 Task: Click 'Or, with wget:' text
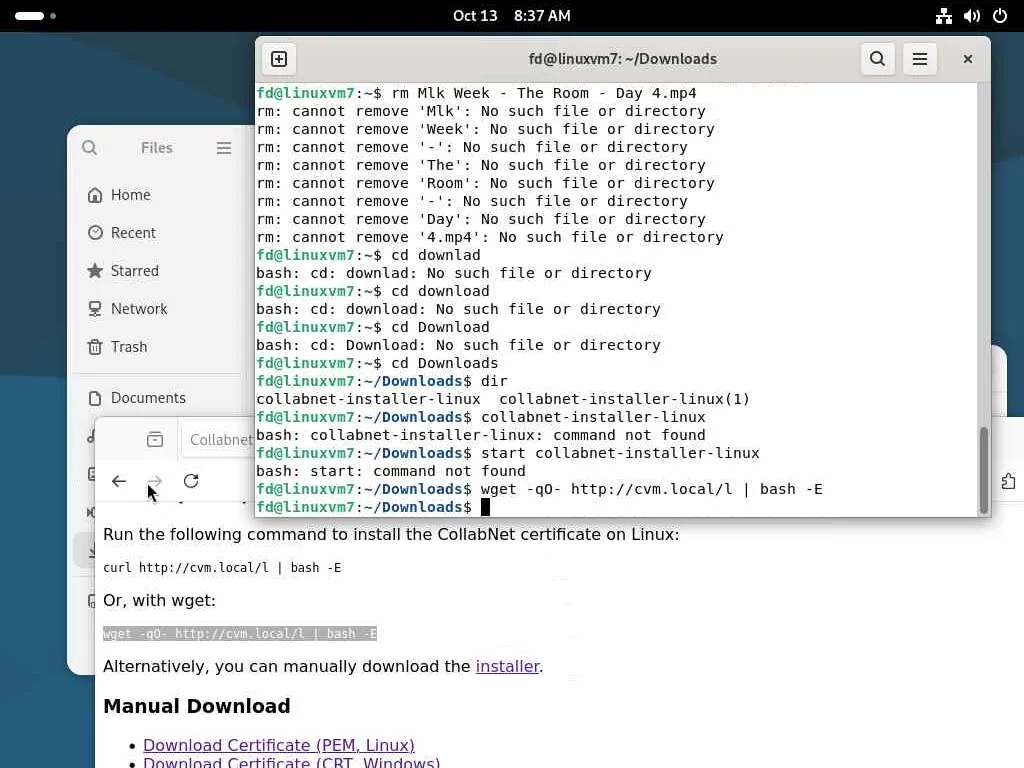(159, 600)
